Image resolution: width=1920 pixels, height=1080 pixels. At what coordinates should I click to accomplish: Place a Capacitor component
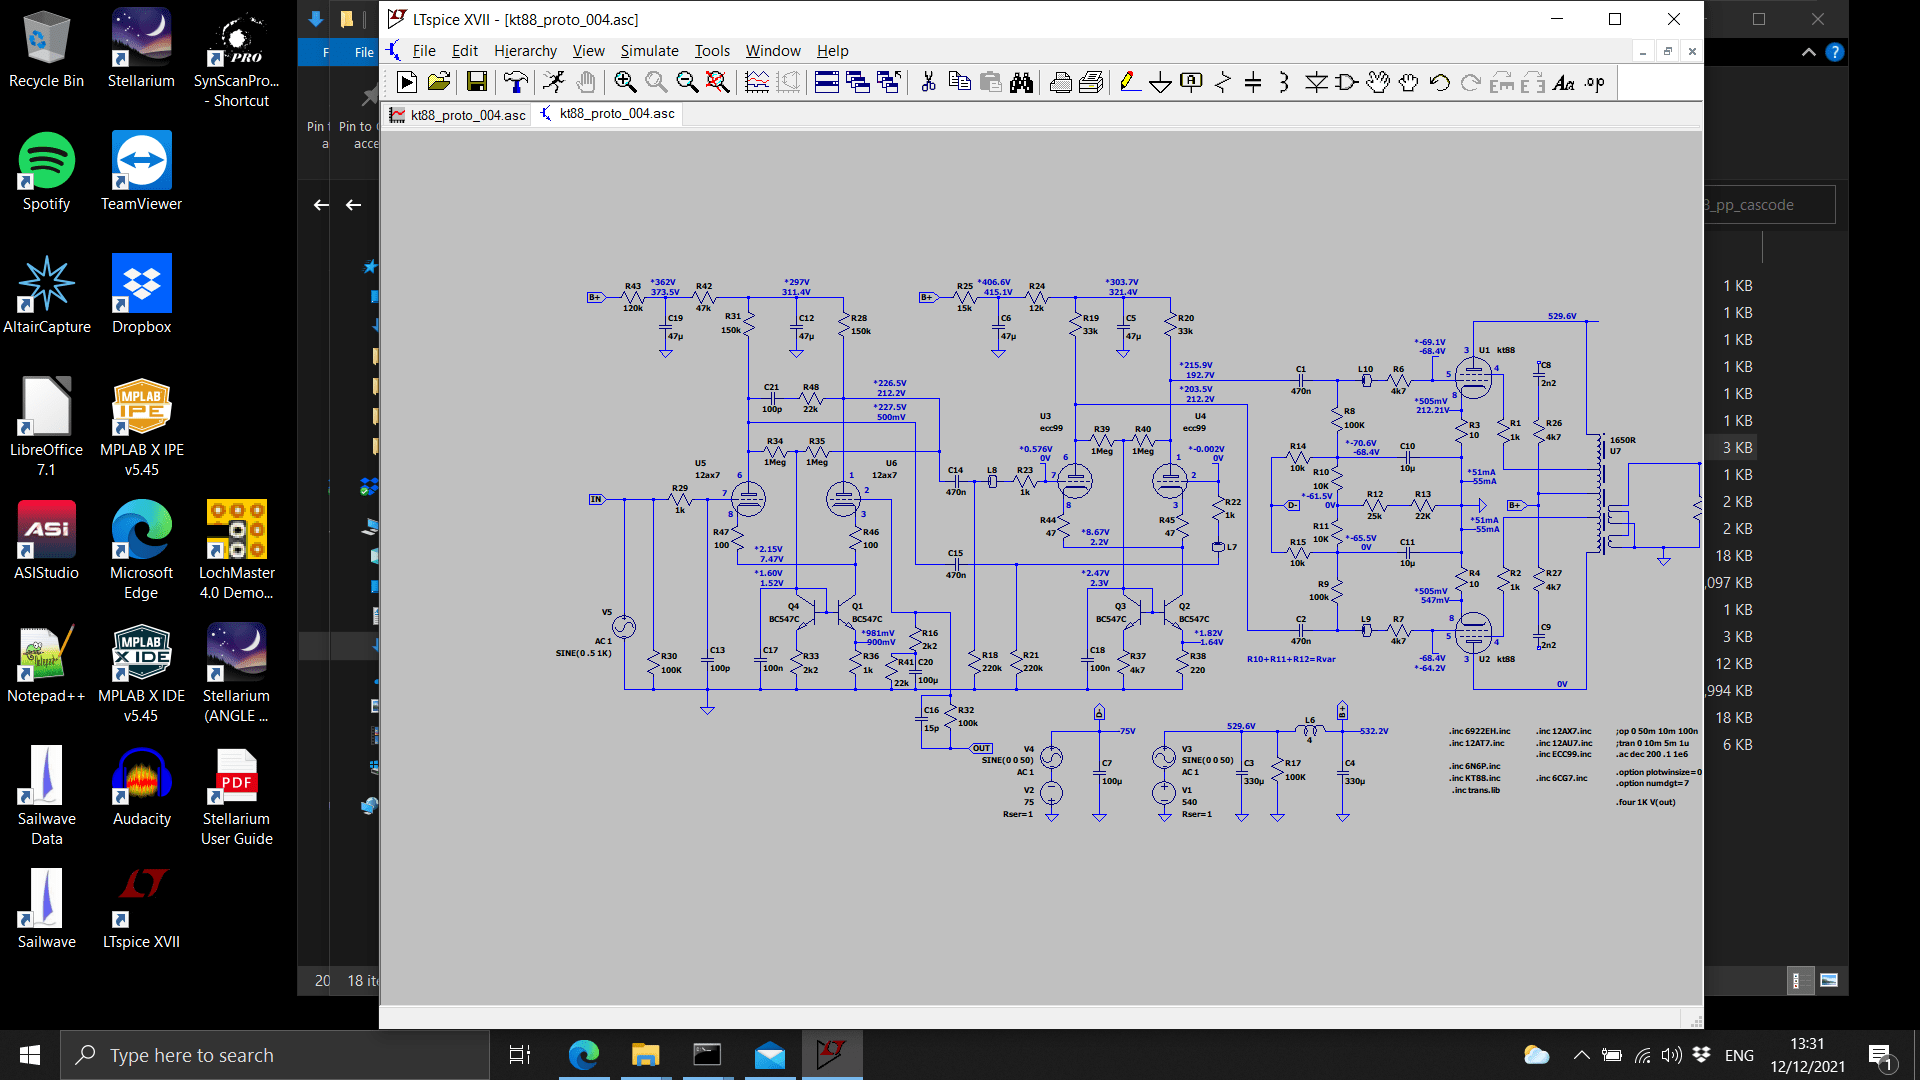click(x=1253, y=83)
